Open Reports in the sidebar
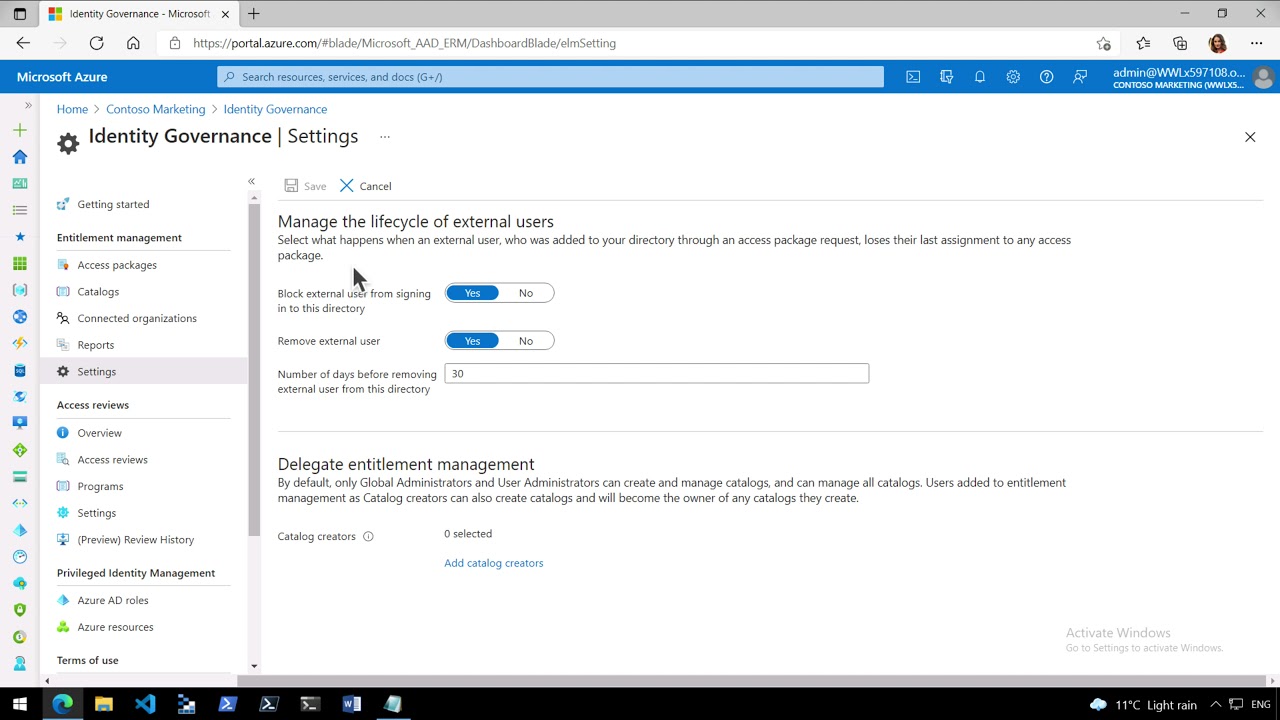 coord(96,345)
